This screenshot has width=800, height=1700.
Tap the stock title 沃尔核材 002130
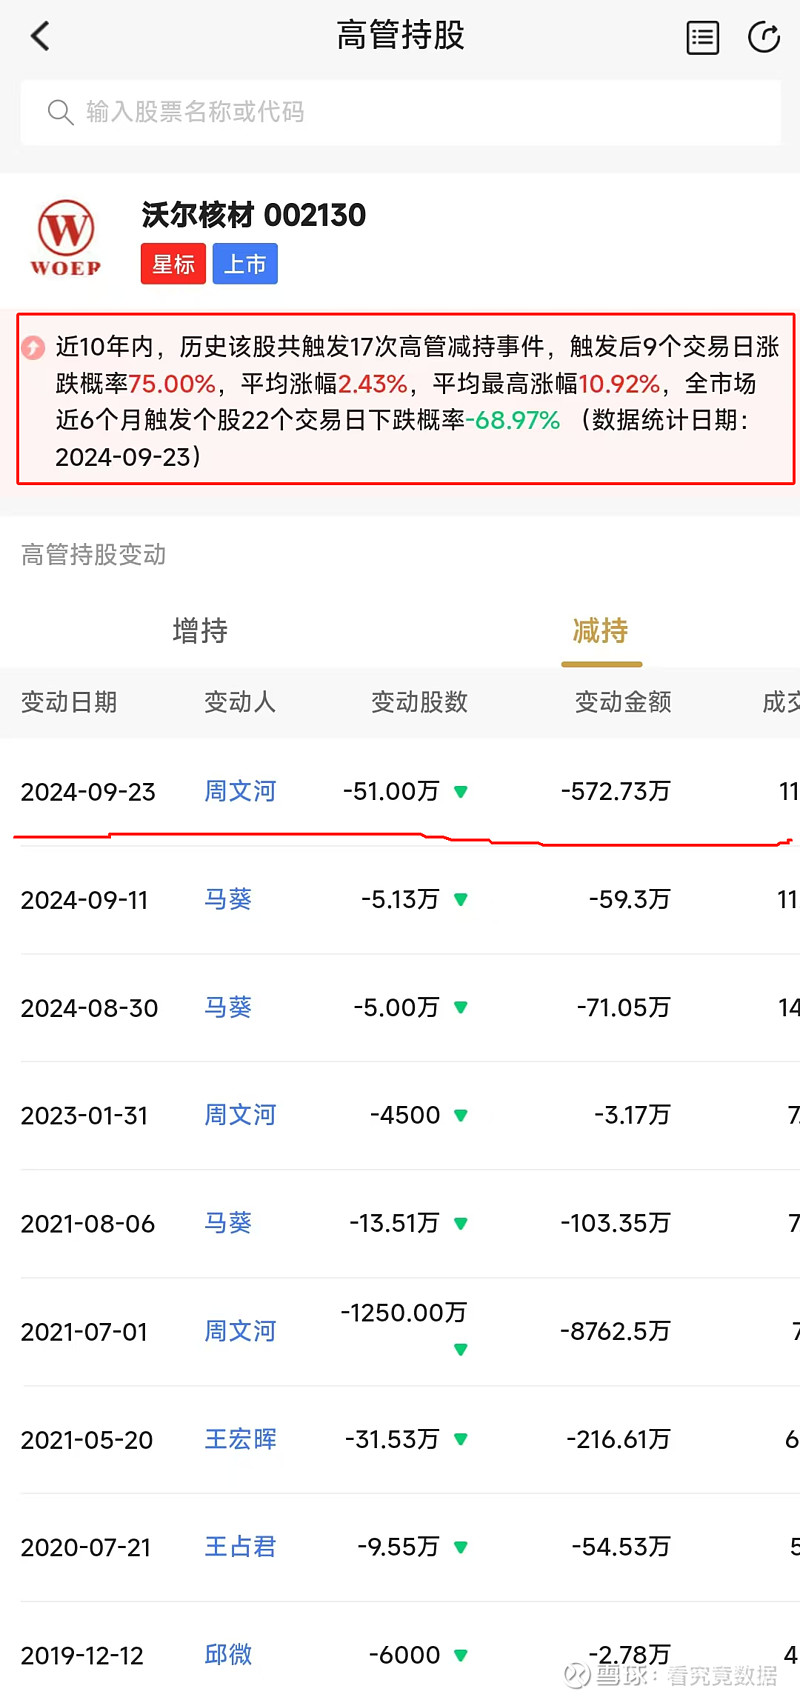point(254,215)
